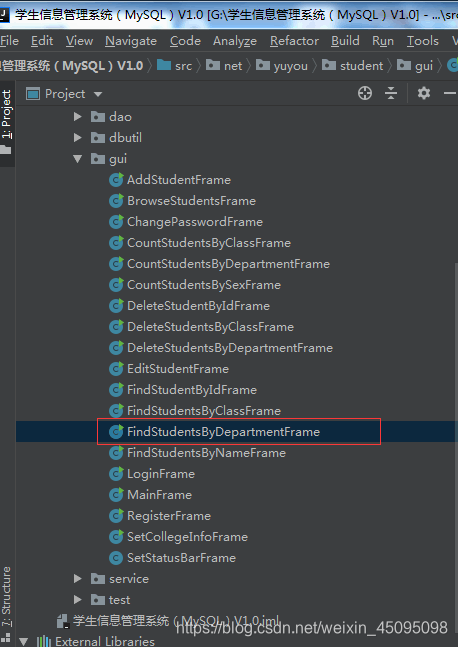
Task: Select DeleteStudentsByClassFrame in tree
Action: 210,327
